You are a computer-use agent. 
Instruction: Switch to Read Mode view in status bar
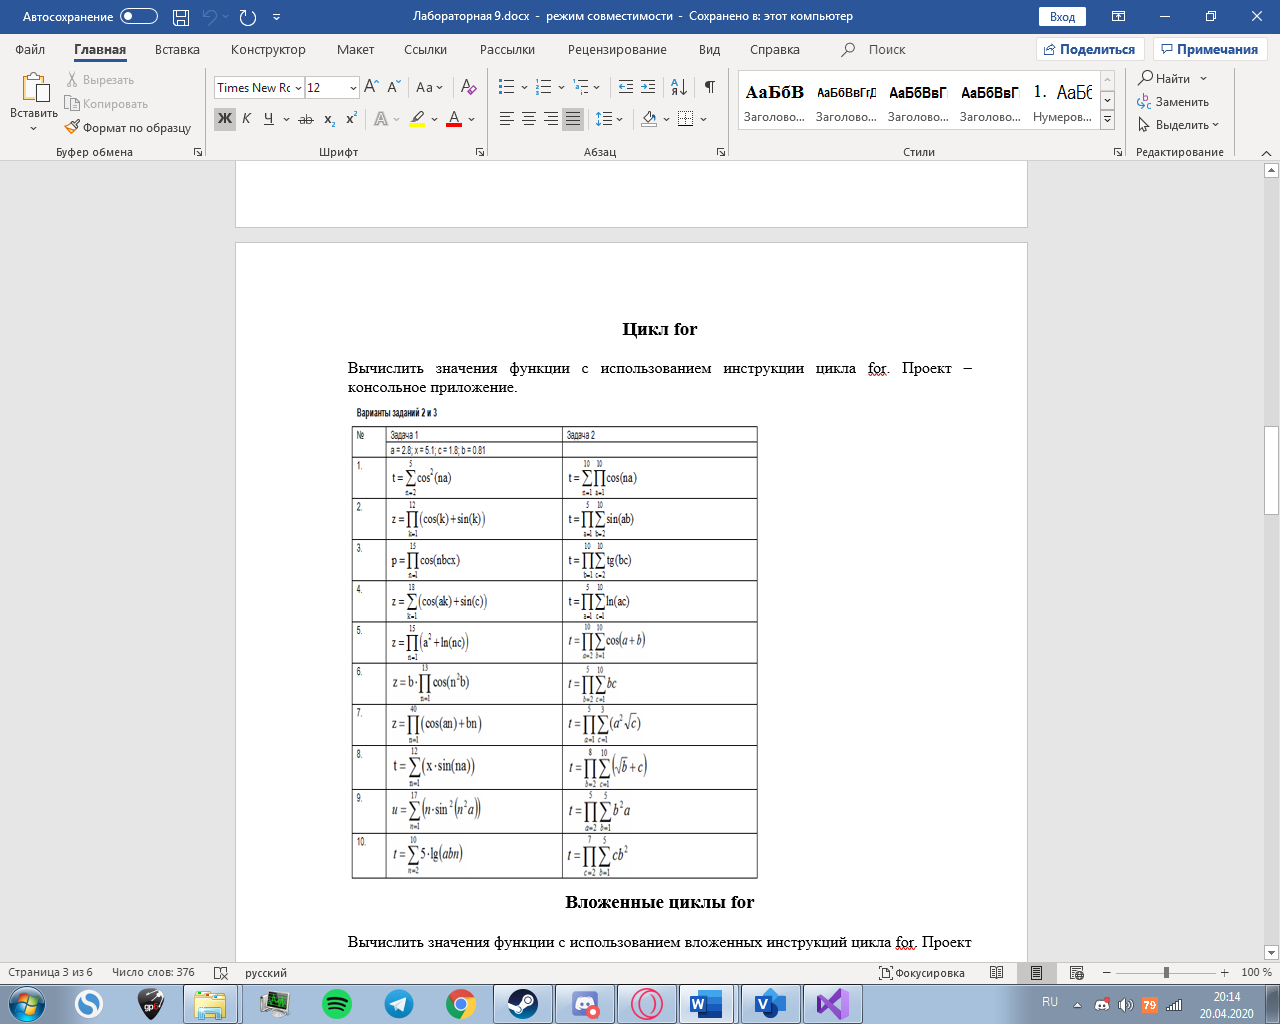996,973
